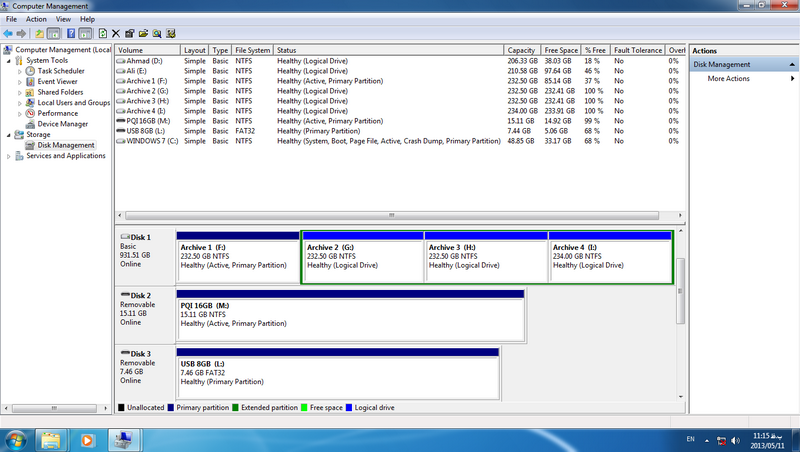800x452 pixels.
Task: Click the Open folder toolbar icon
Action: [x=143, y=34]
